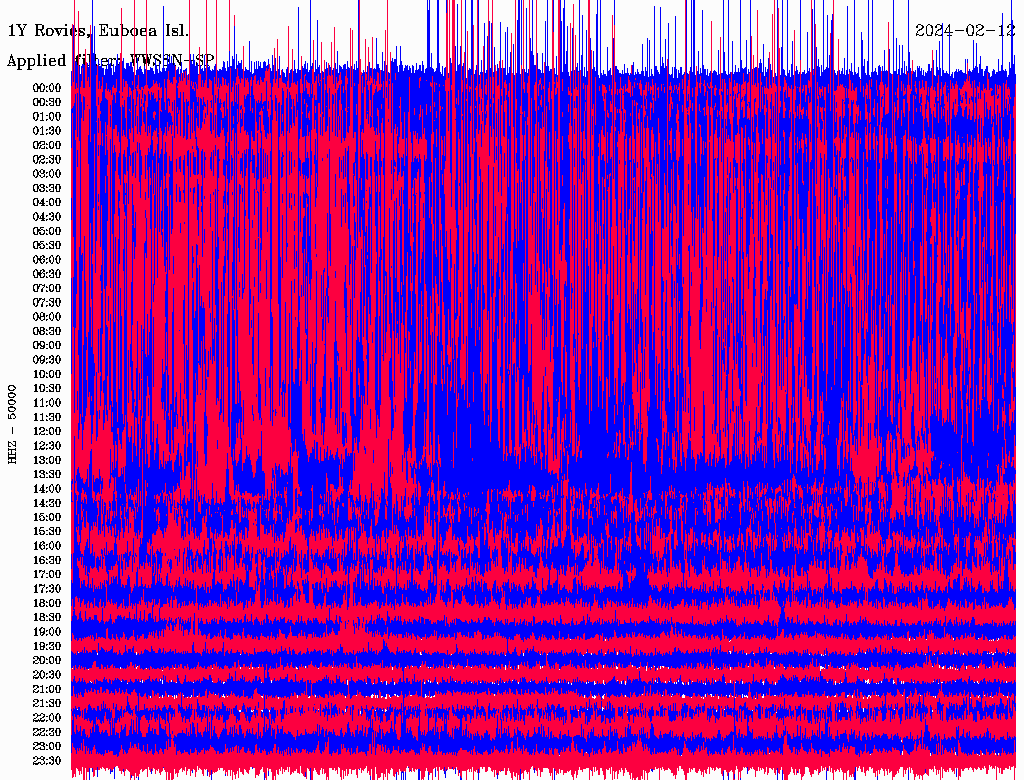
Task: Click the station title "1Y Rovies, Euboea Isl."
Action: 98,30
